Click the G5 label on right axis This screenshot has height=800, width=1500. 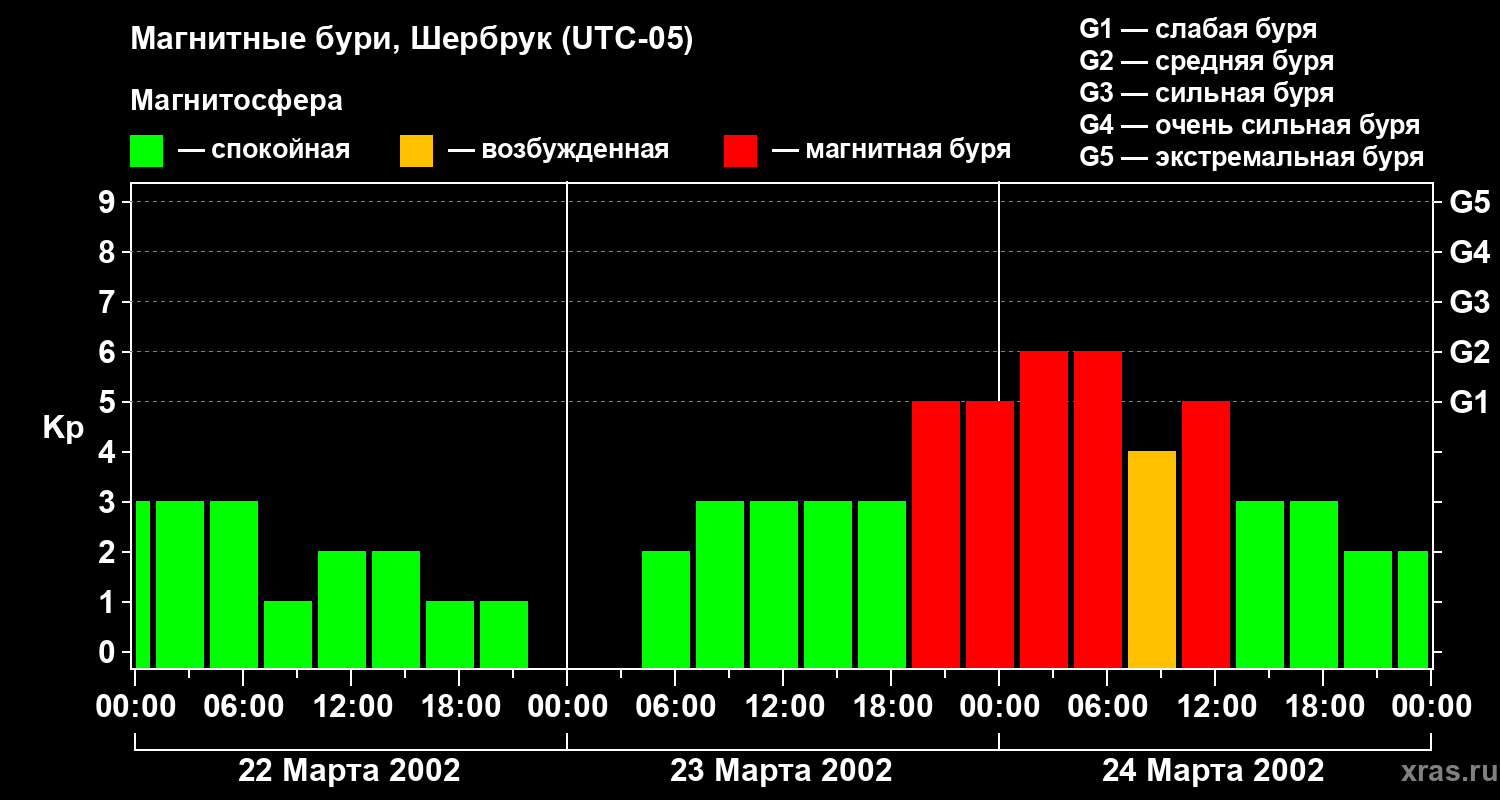[x=1469, y=202]
